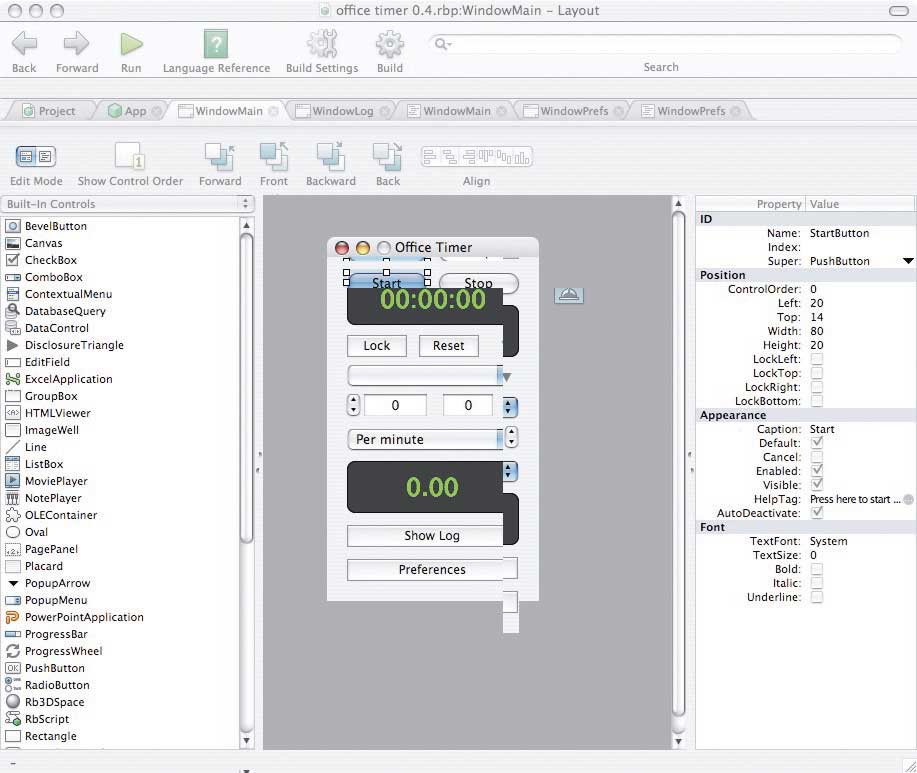Send control to Front icon

(x=273, y=157)
